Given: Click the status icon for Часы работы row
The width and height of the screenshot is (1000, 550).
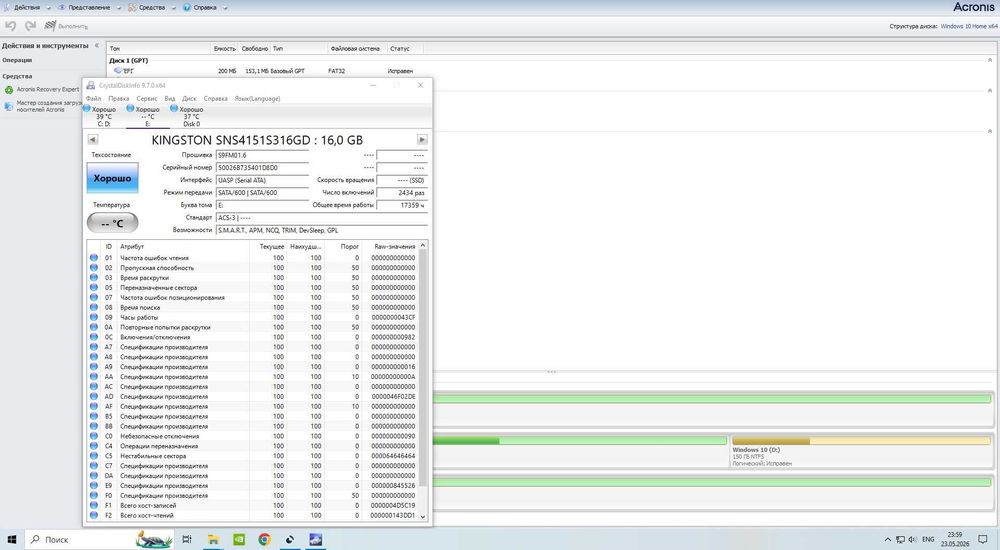Looking at the screenshot, I should (94, 317).
